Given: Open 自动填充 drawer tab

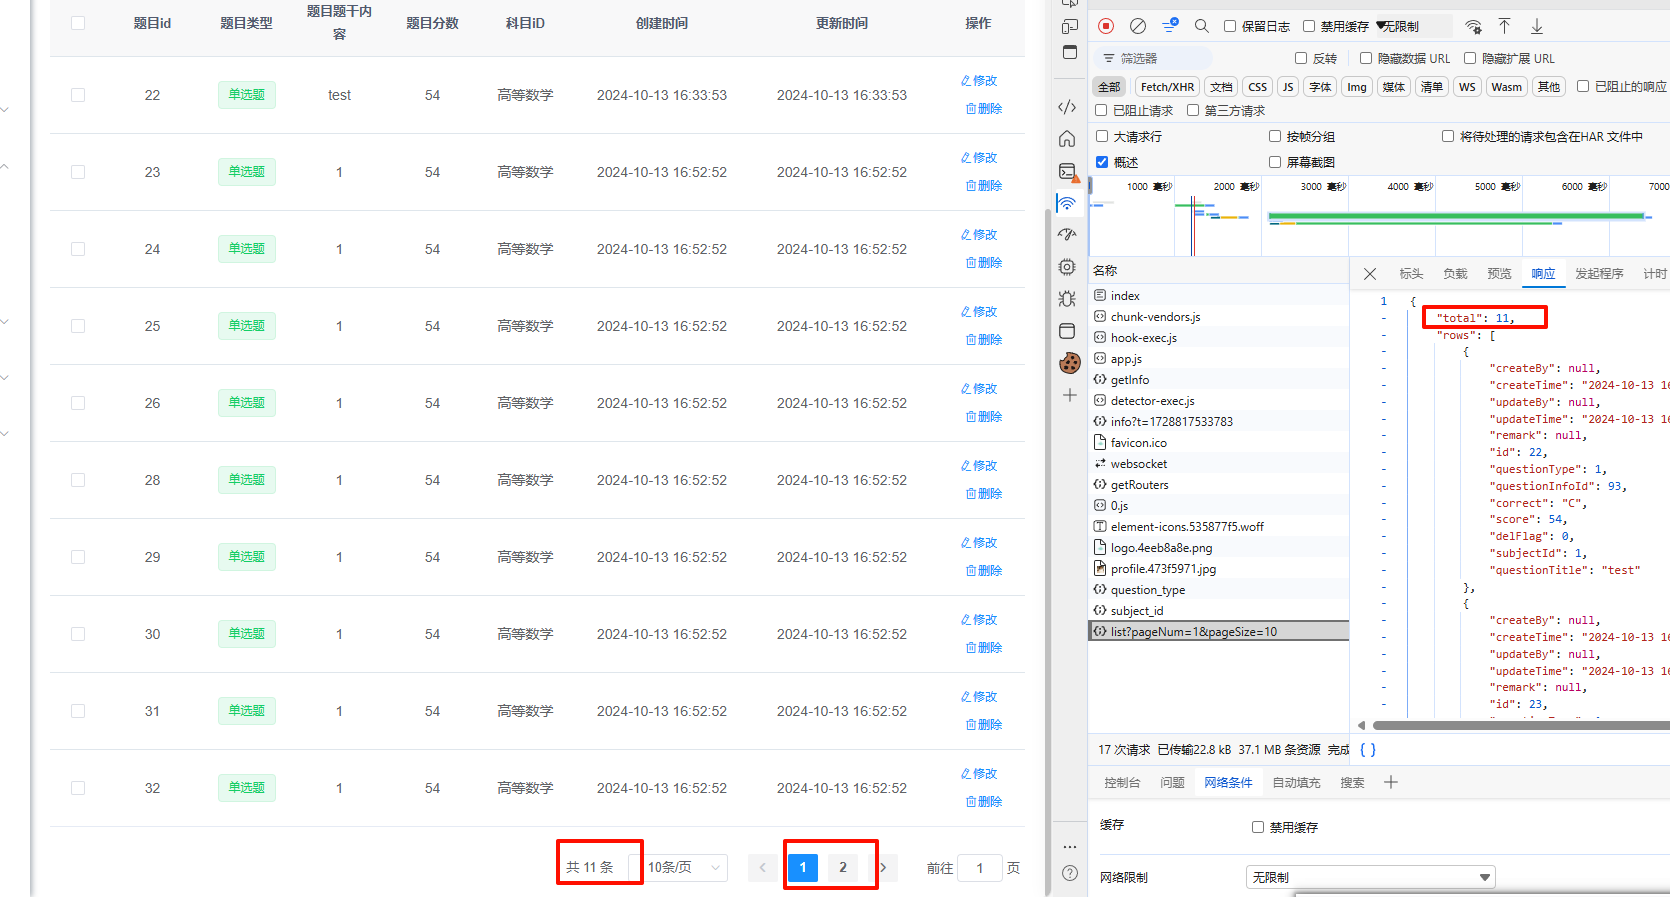Looking at the screenshot, I should (x=1296, y=783).
